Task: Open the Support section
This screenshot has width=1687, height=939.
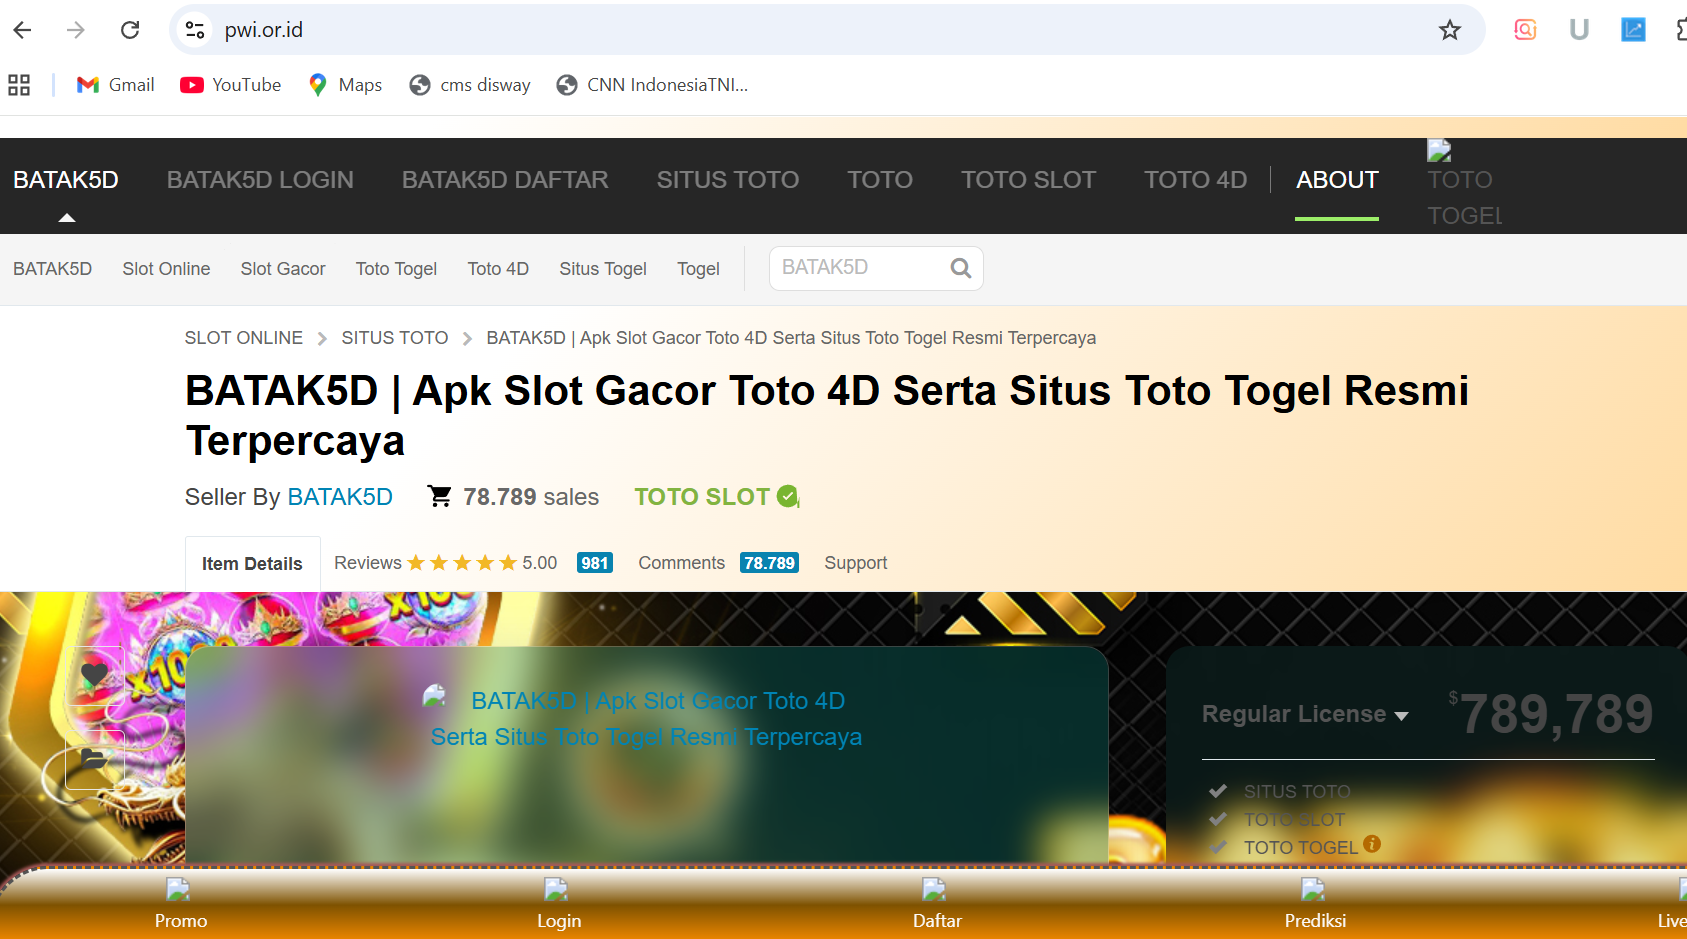Action: coord(855,562)
